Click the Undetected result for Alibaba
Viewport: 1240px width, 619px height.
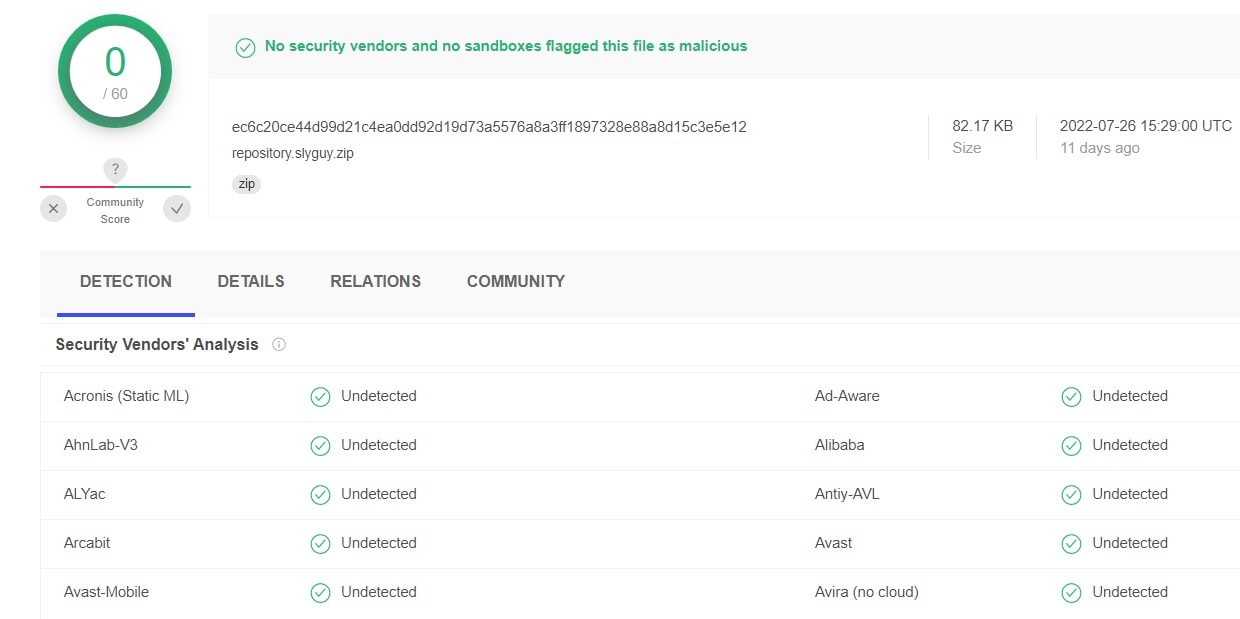coord(1130,445)
